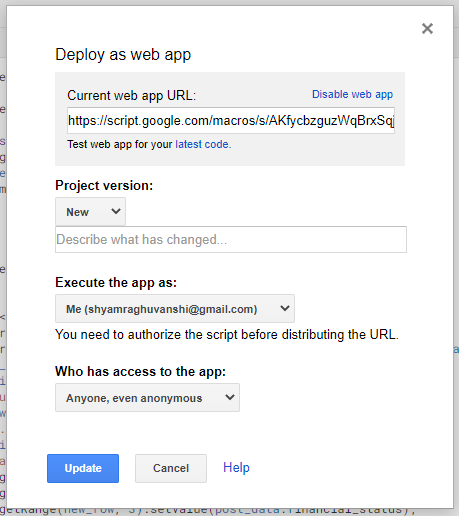Image resolution: width=459 pixels, height=516 pixels.
Task: Cancel the web app deployment
Action: (x=171, y=468)
